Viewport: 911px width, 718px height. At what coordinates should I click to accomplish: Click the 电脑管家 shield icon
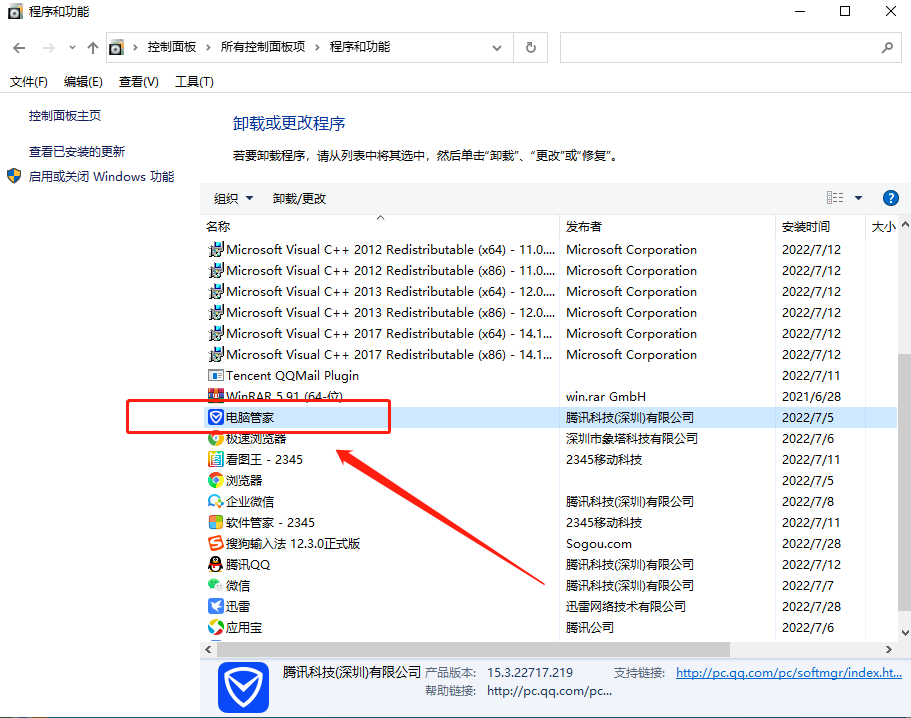pyautogui.click(x=216, y=417)
